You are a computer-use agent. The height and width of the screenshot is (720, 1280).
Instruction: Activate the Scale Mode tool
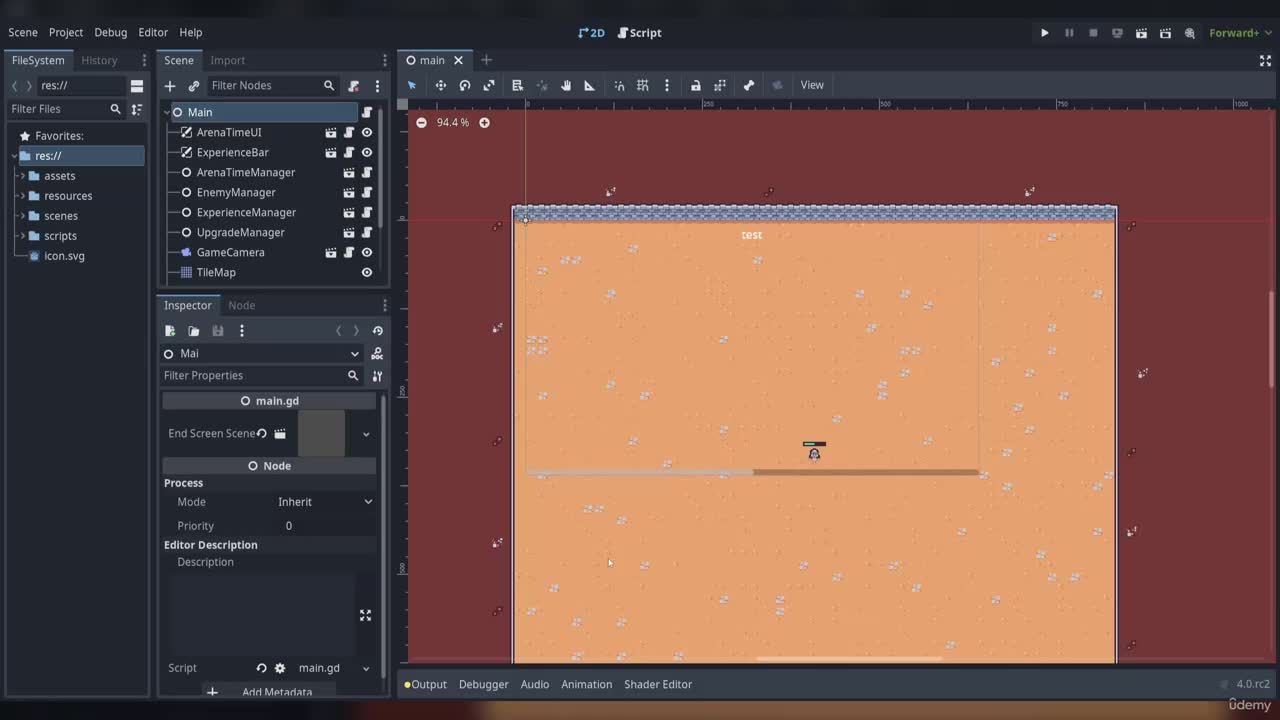click(489, 85)
